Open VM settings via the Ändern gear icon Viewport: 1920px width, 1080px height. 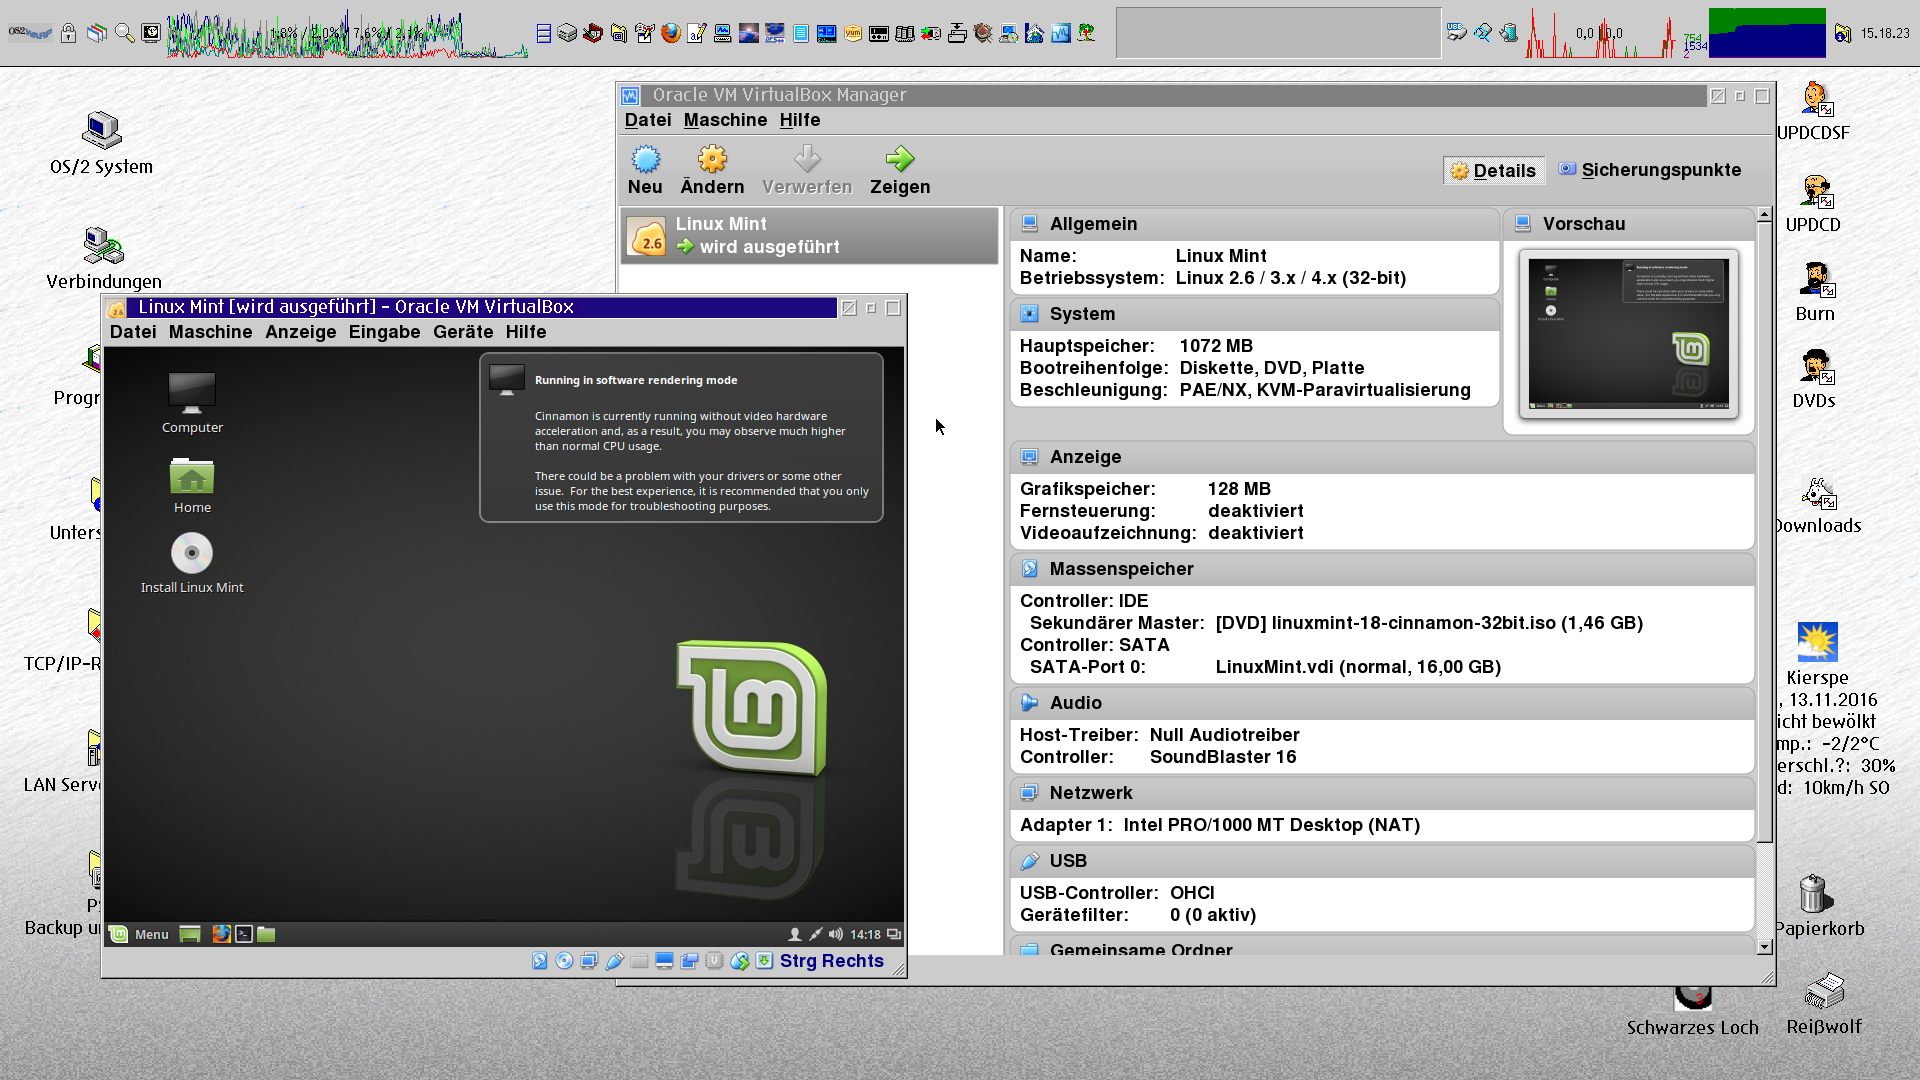(712, 160)
